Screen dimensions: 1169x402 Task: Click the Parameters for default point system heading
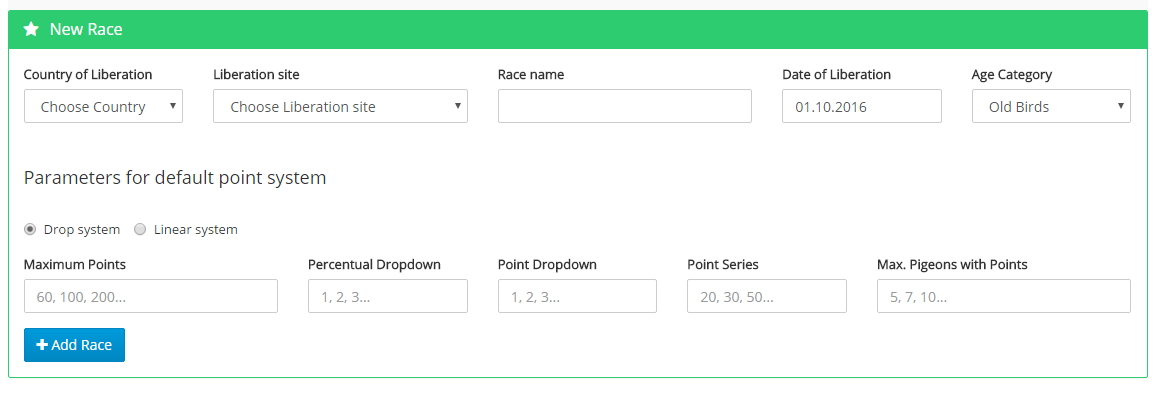pyautogui.click(x=175, y=179)
